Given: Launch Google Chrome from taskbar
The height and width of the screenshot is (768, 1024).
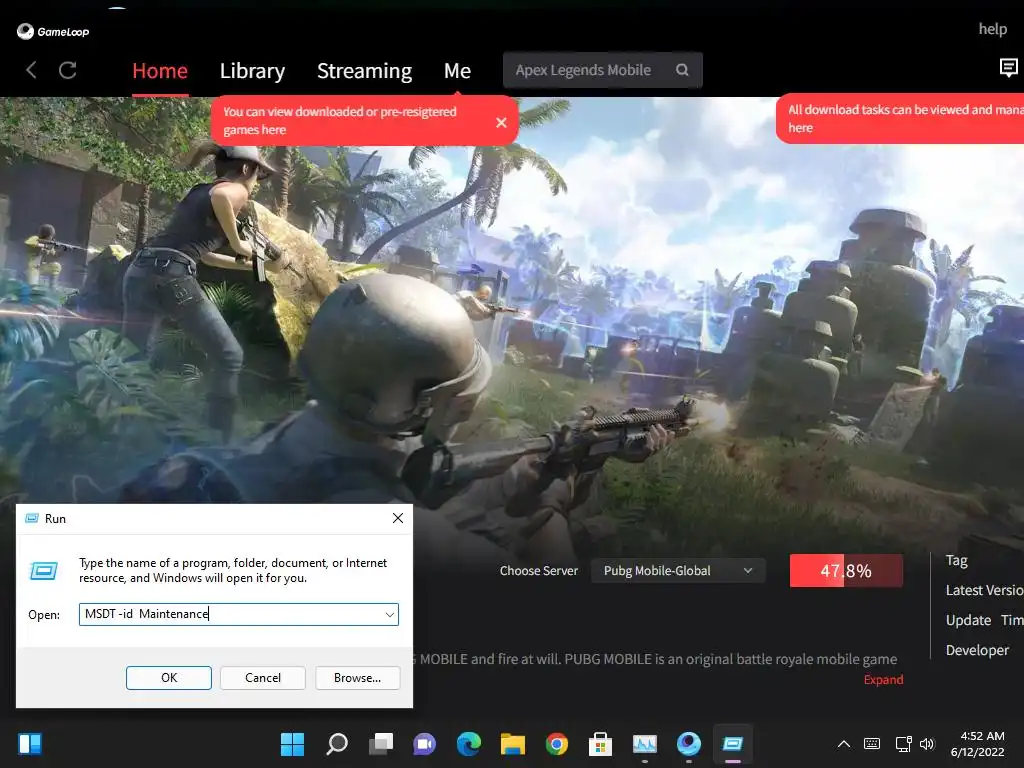Looking at the screenshot, I should point(556,744).
